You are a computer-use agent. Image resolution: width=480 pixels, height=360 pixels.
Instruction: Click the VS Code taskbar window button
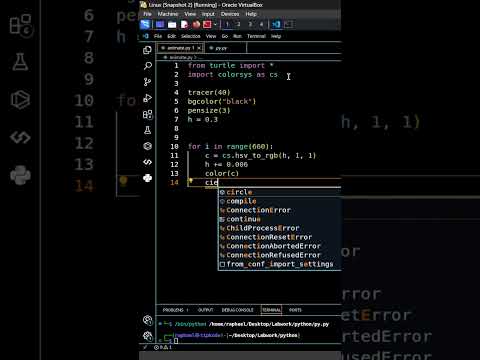[x=276, y=24]
